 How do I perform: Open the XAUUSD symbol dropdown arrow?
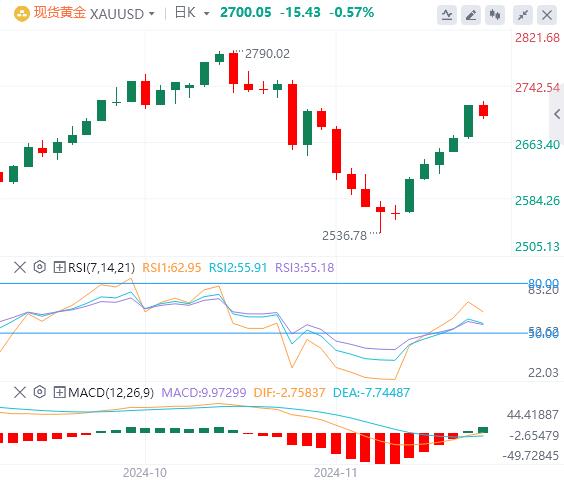(x=152, y=14)
